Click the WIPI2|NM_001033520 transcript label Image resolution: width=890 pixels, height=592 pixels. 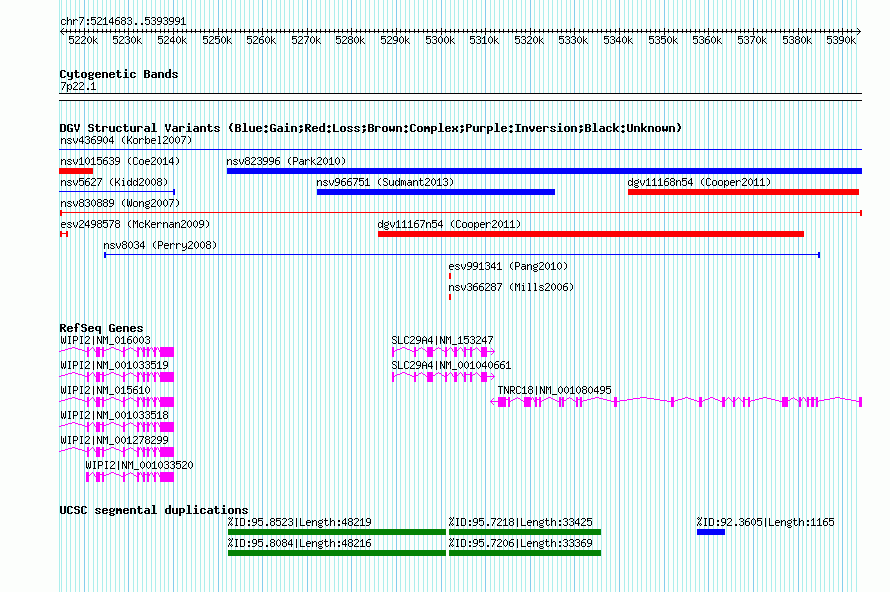(x=139, y=465)
